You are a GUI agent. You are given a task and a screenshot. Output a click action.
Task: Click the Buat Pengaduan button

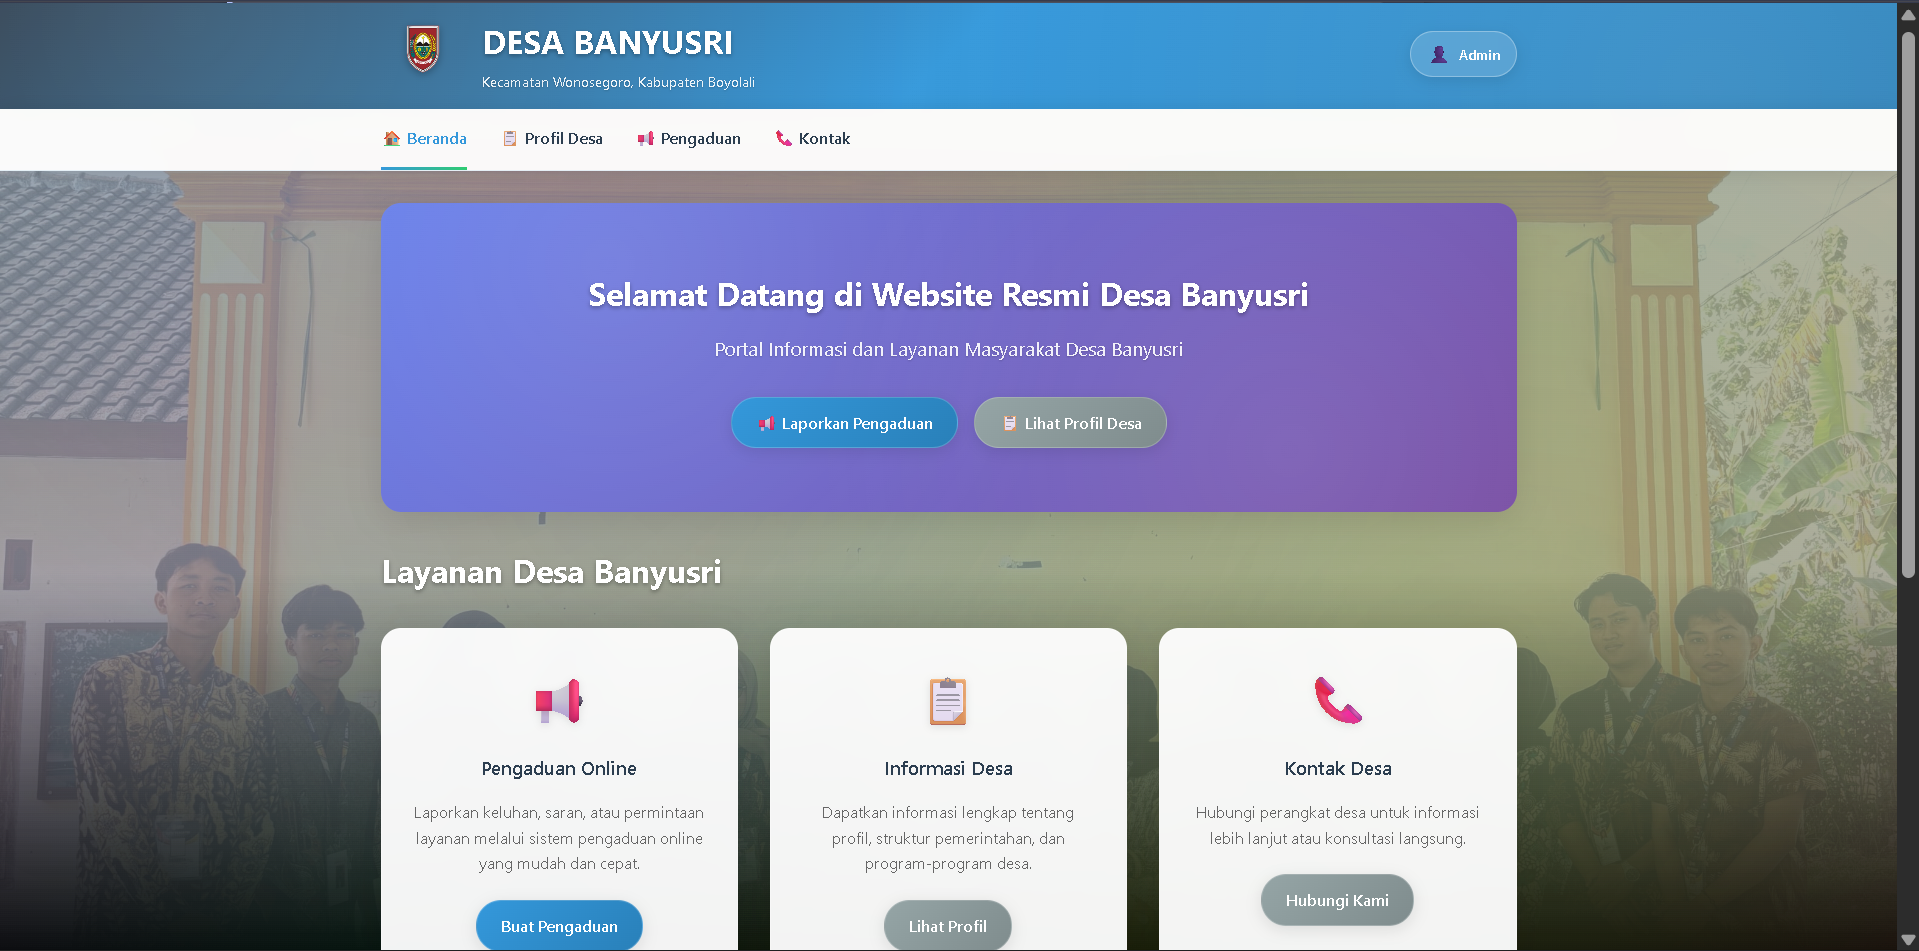click(559, 926)
